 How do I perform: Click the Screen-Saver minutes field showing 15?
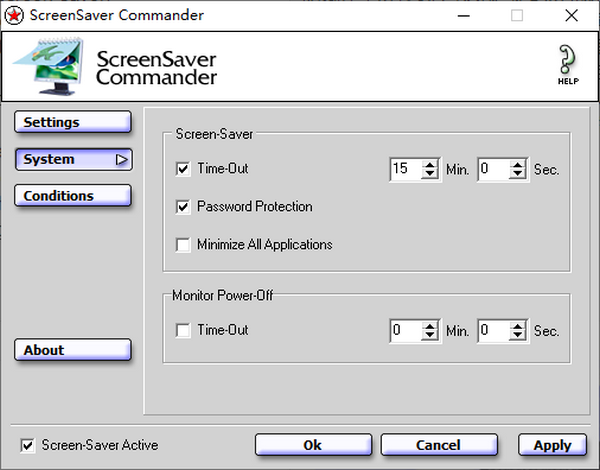(406, 169)
